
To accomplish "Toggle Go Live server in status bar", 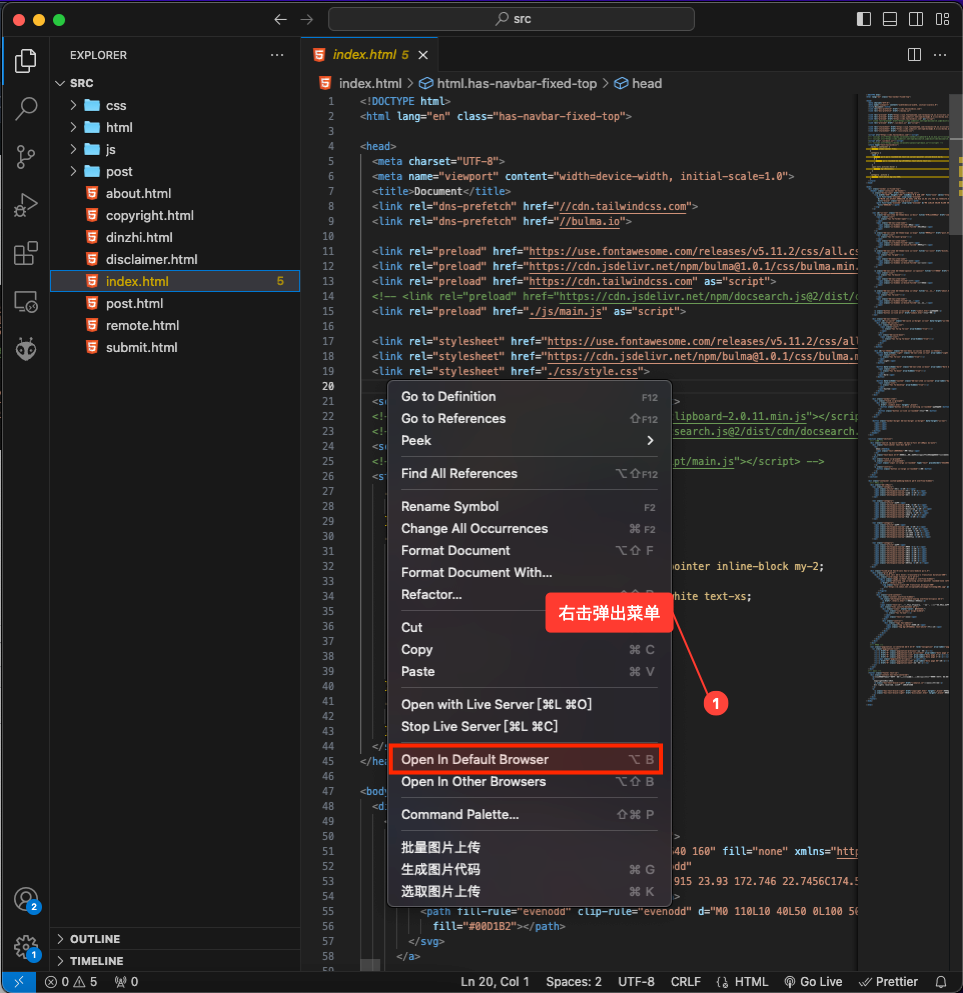I will click(813, 982).
